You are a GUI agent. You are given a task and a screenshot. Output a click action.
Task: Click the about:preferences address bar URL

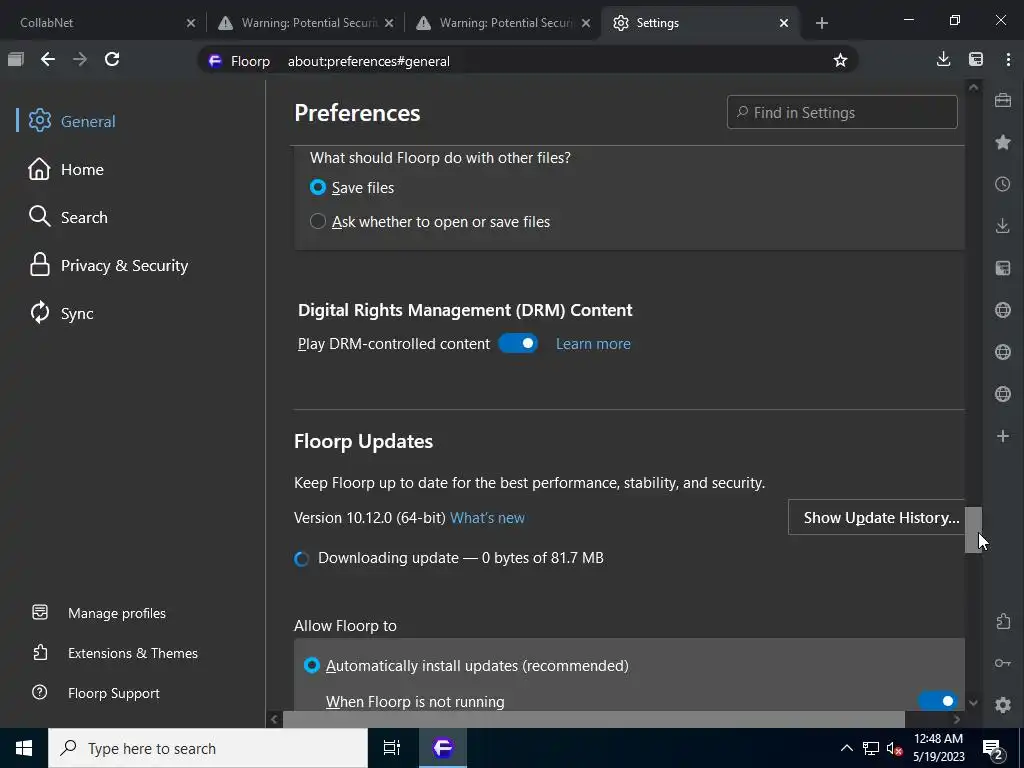(368, 61)
